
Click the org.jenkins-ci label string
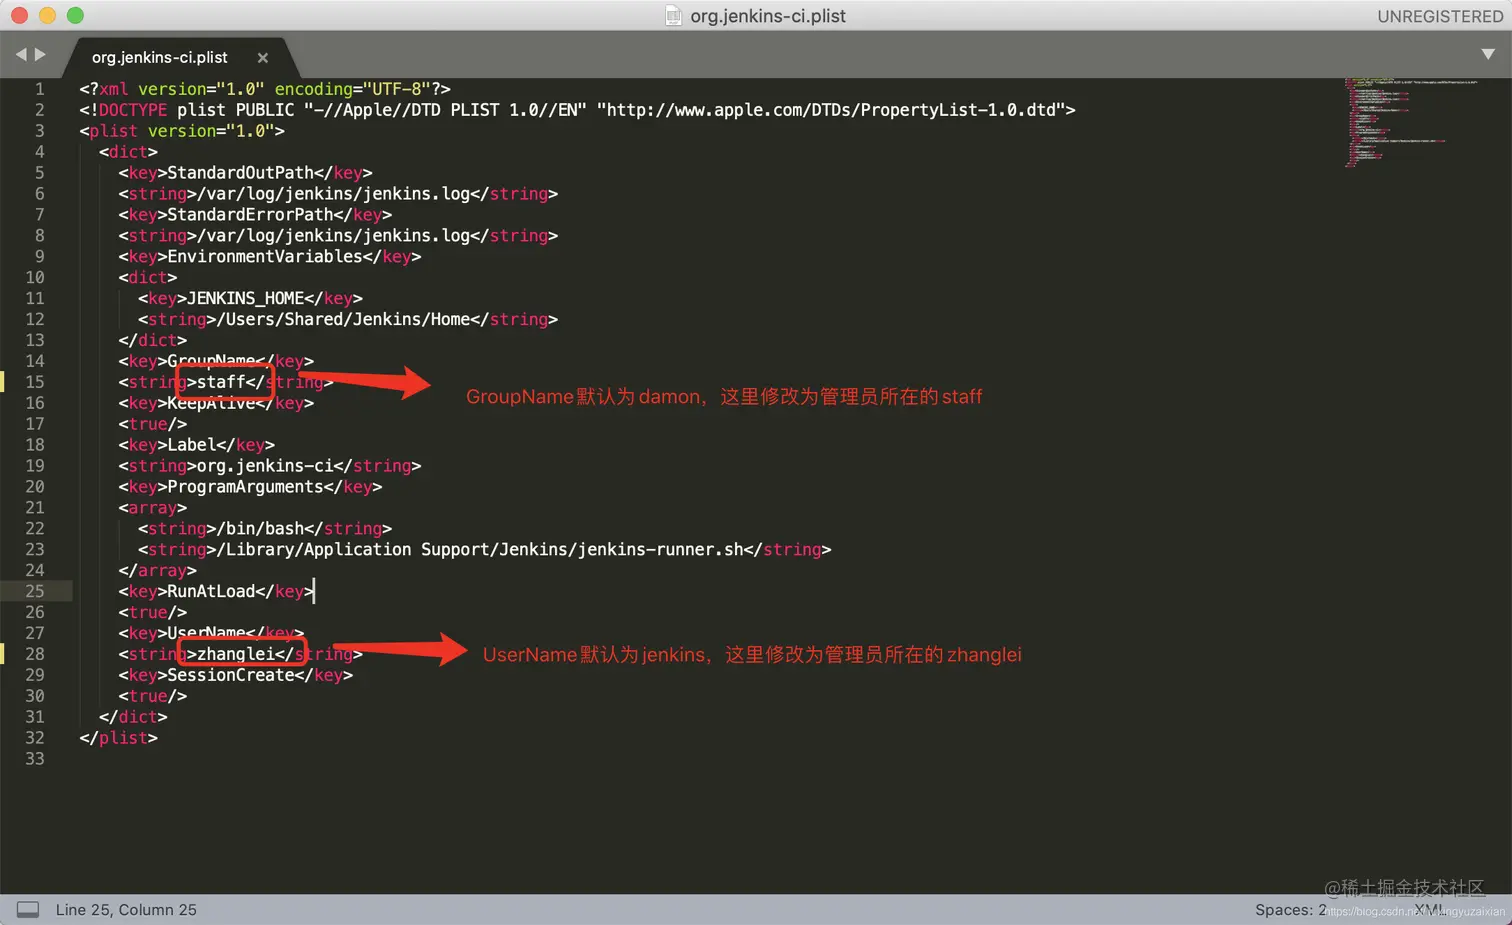point(265,466)
